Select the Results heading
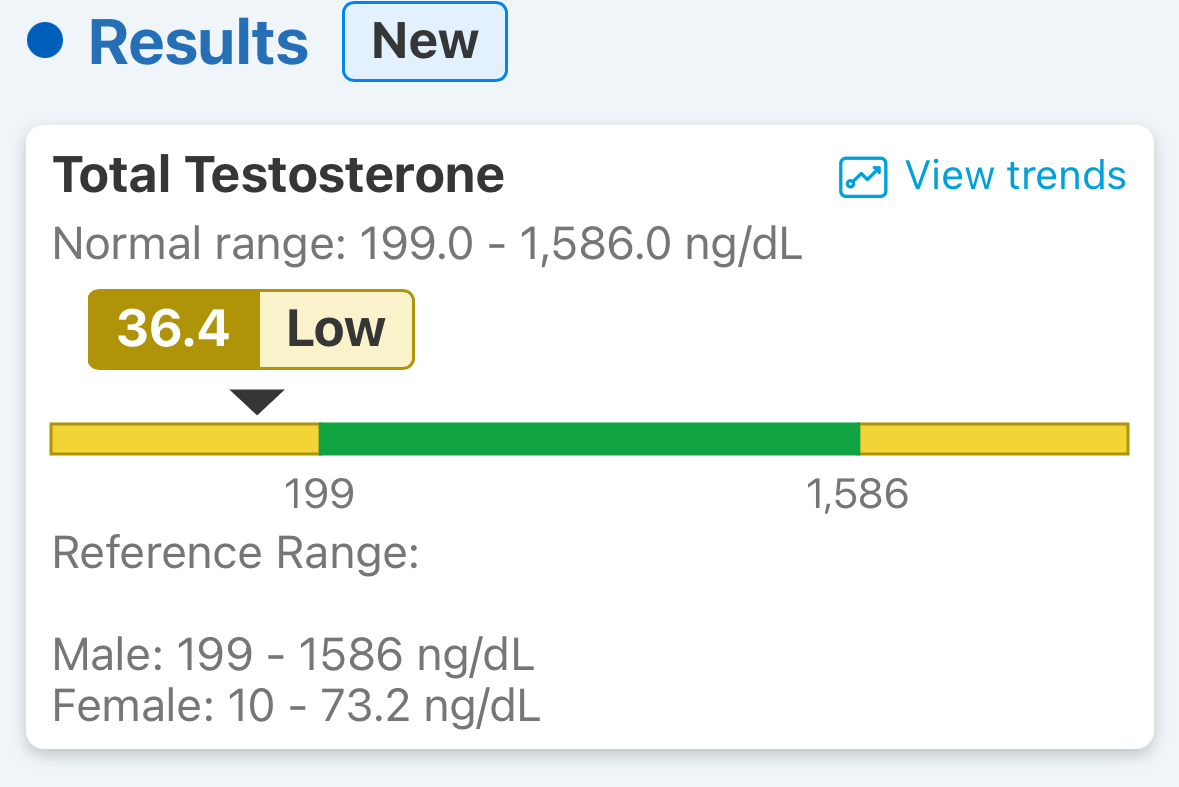 point(199,43)
